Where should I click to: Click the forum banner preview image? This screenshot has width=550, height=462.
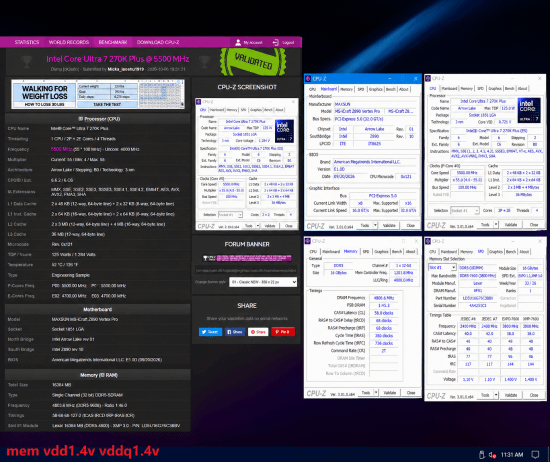pos(247,258)
